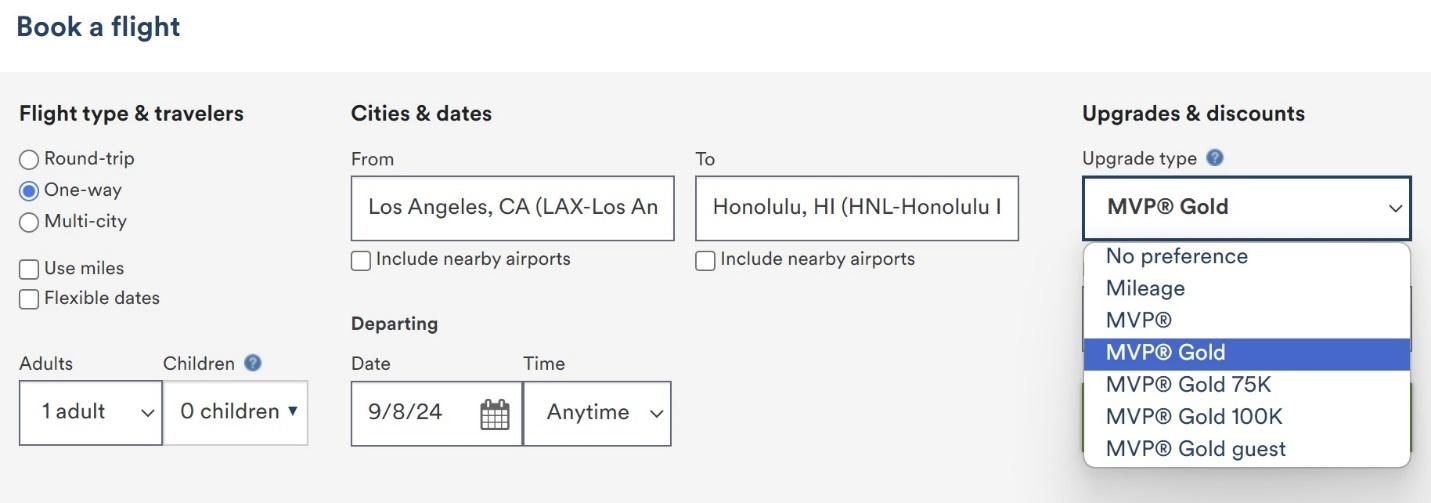Click the Upgrade type help icon
Viewport: 1431px width, 503px height.
(1215, 158)
